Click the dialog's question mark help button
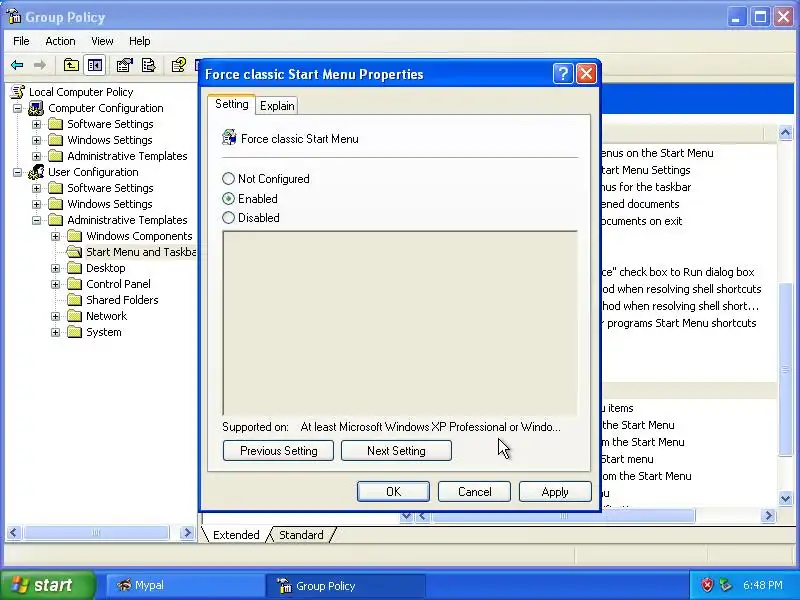This screenshot has height=600, width=800. tap(563, 74)
